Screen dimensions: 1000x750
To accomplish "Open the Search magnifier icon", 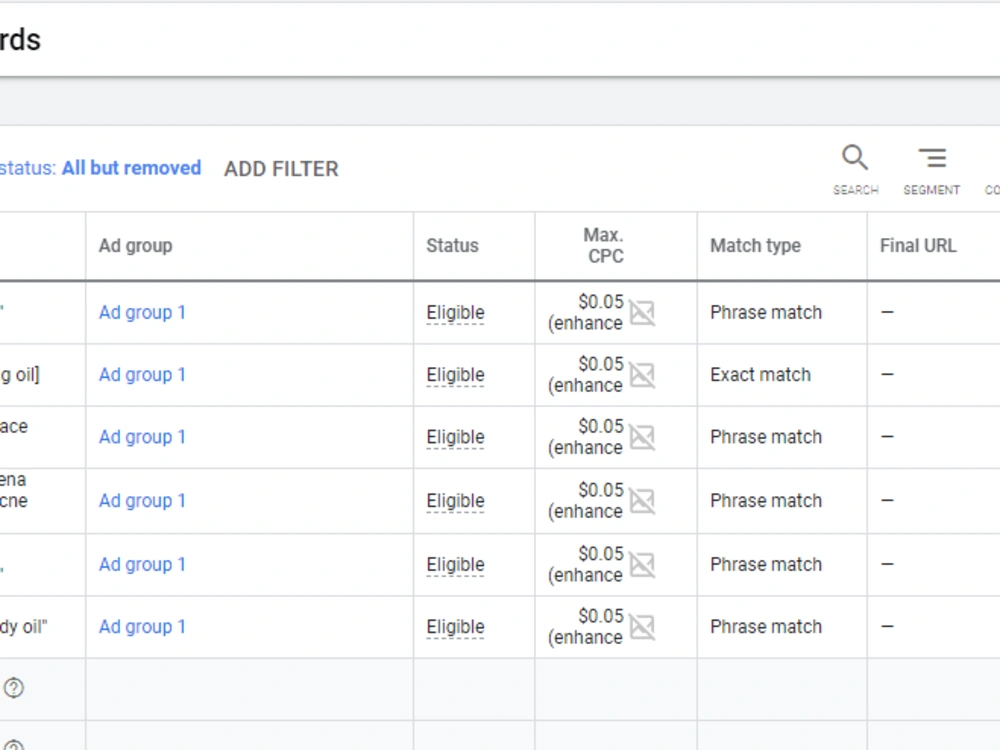I will point(855,158).
